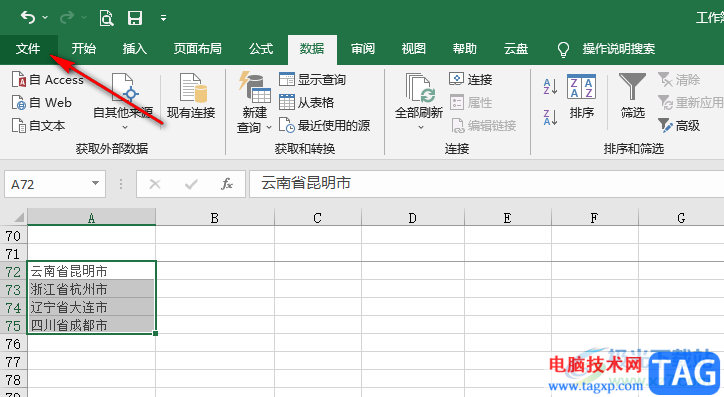Sort descending Z to A icon

(x=550, y=117)
